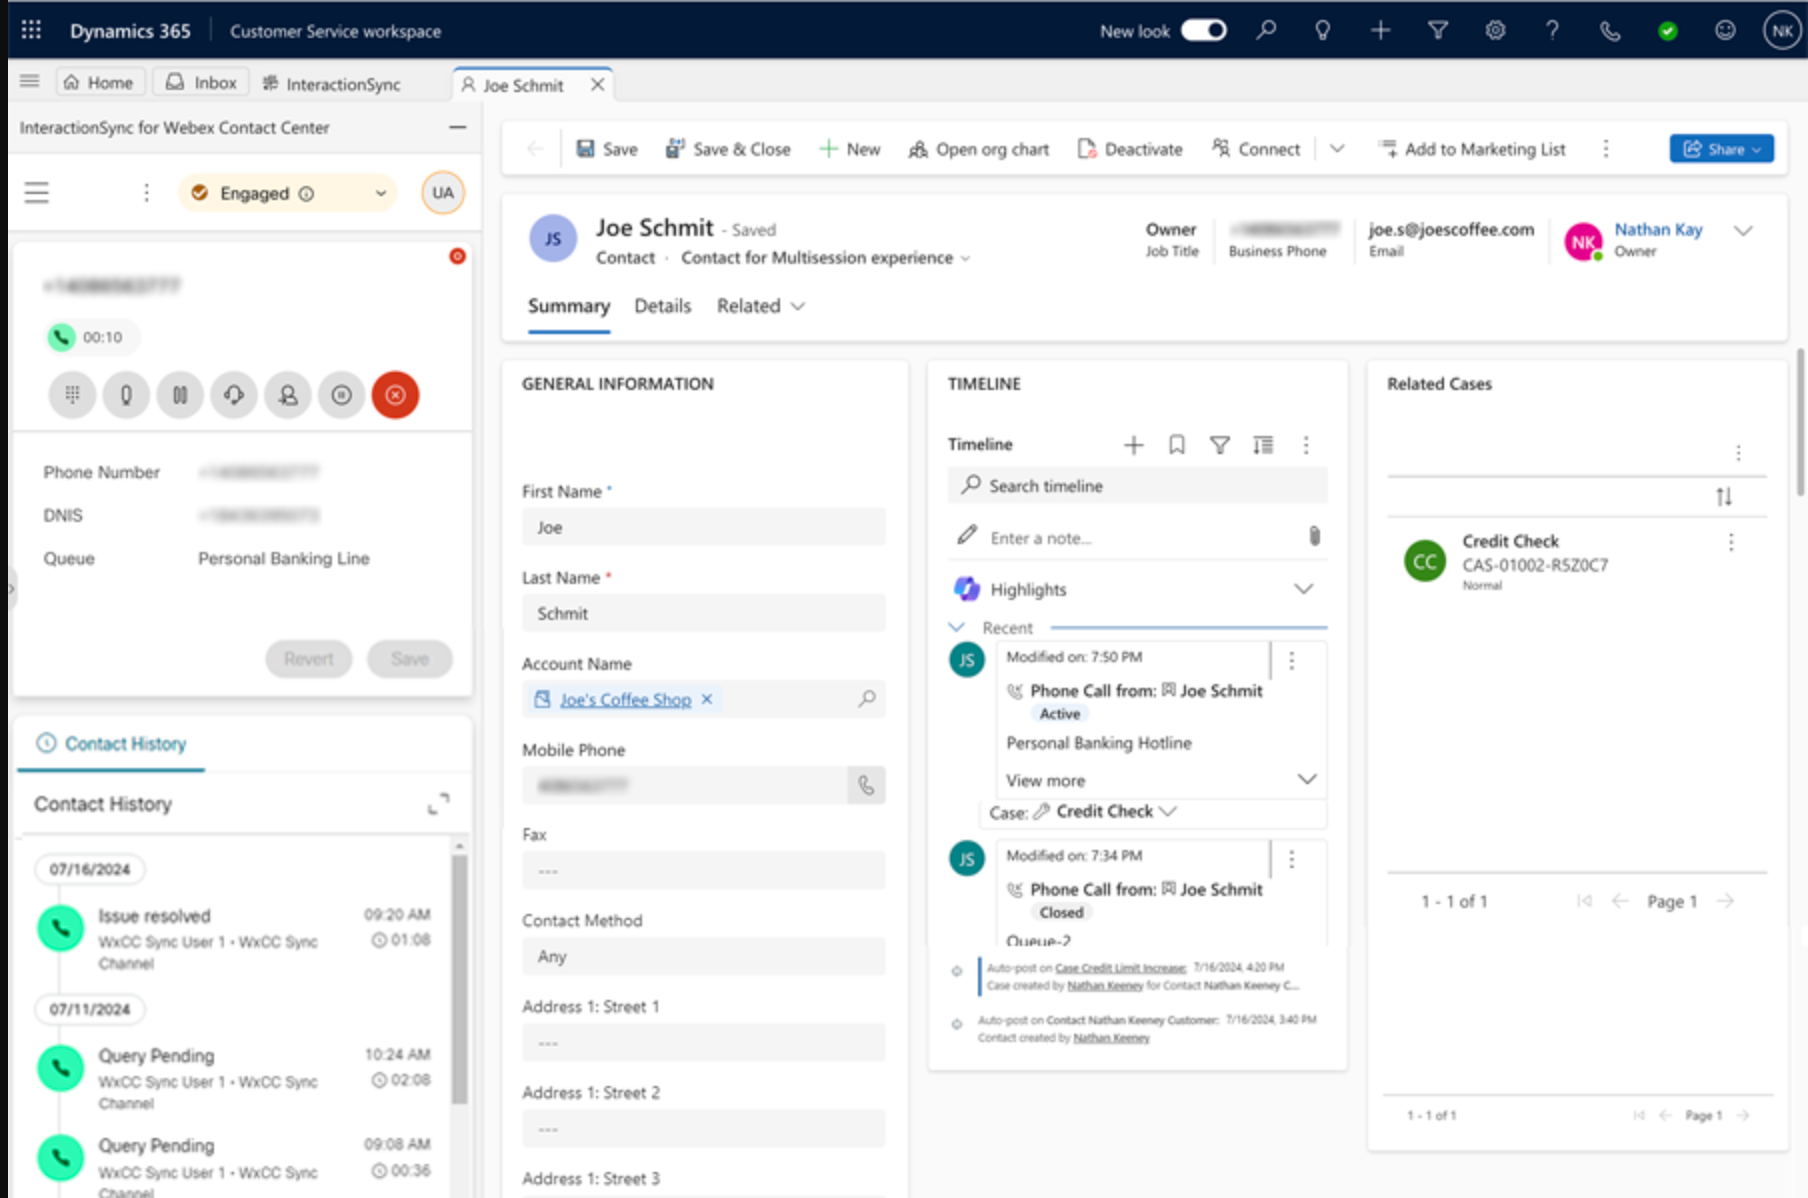Image resolution: width=1808 pixels, height=1198 pixels.
Task: Open the help question mark icon
Action: point(1552,30)
